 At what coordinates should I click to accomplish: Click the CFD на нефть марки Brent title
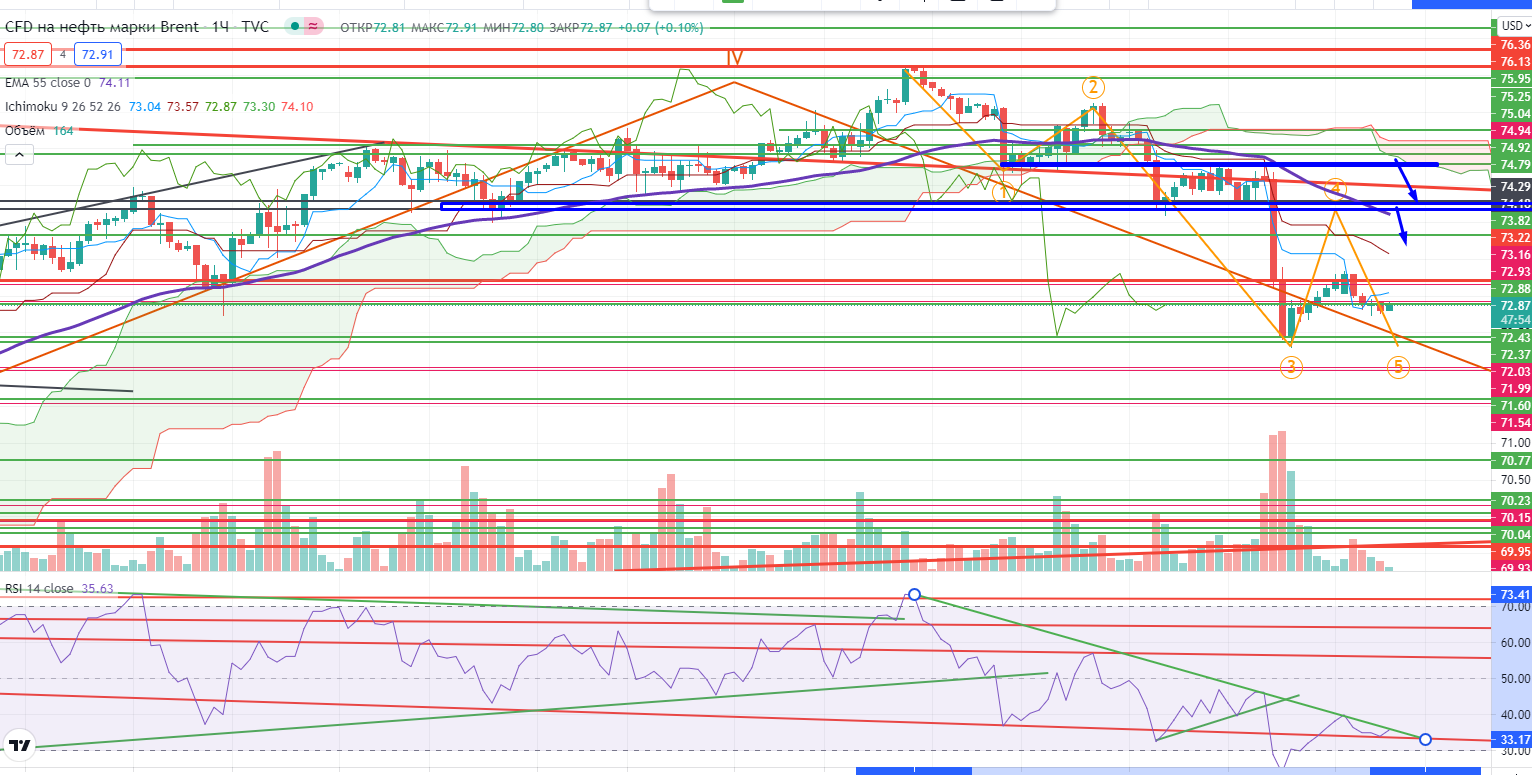(x=100, y=27)
